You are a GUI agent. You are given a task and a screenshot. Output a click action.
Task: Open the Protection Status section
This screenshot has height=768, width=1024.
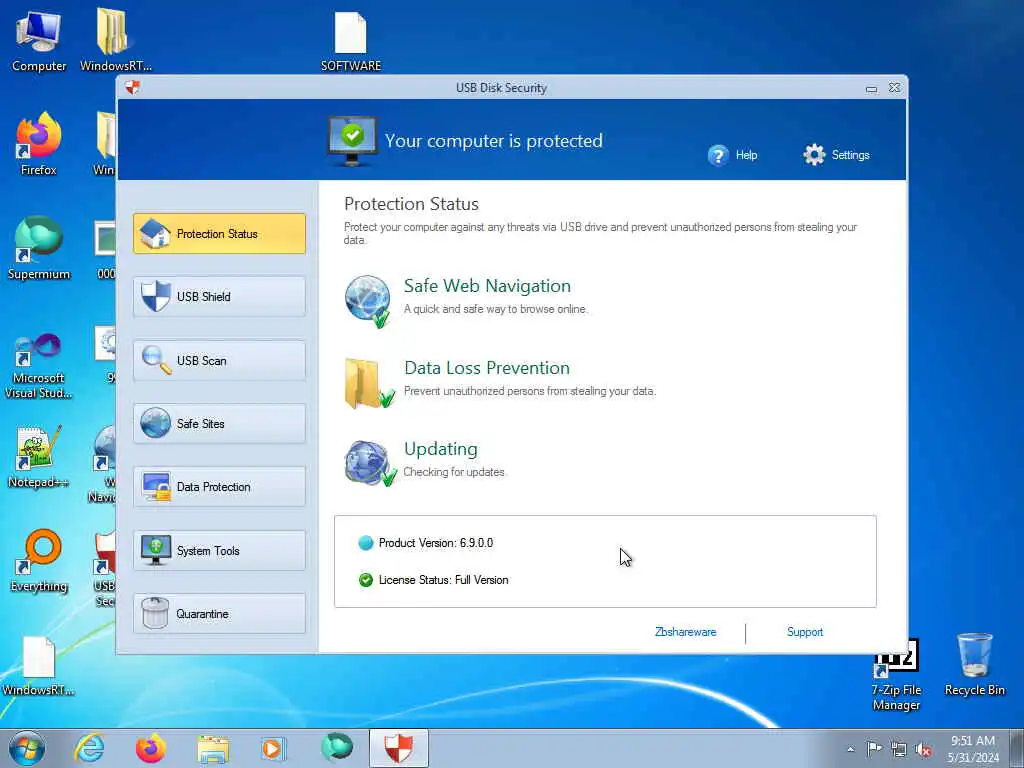[x=219, y=233]
